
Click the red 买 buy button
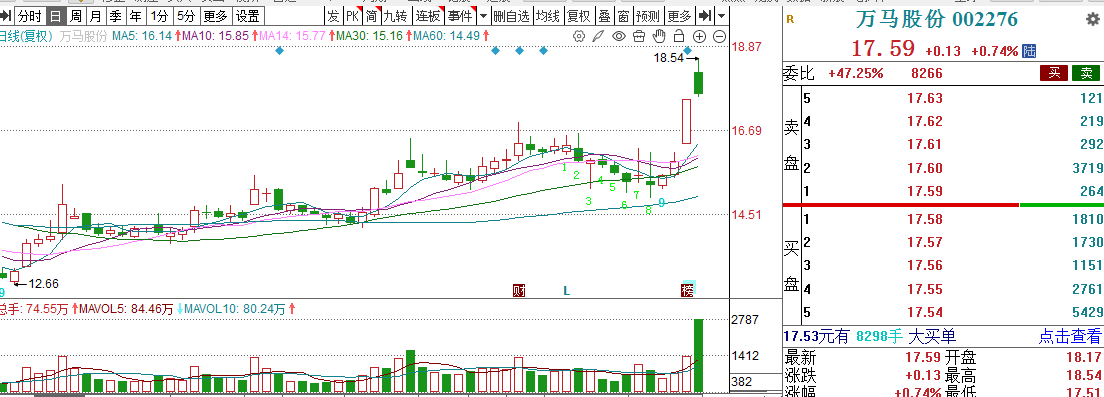click(x=1054, y=73)
